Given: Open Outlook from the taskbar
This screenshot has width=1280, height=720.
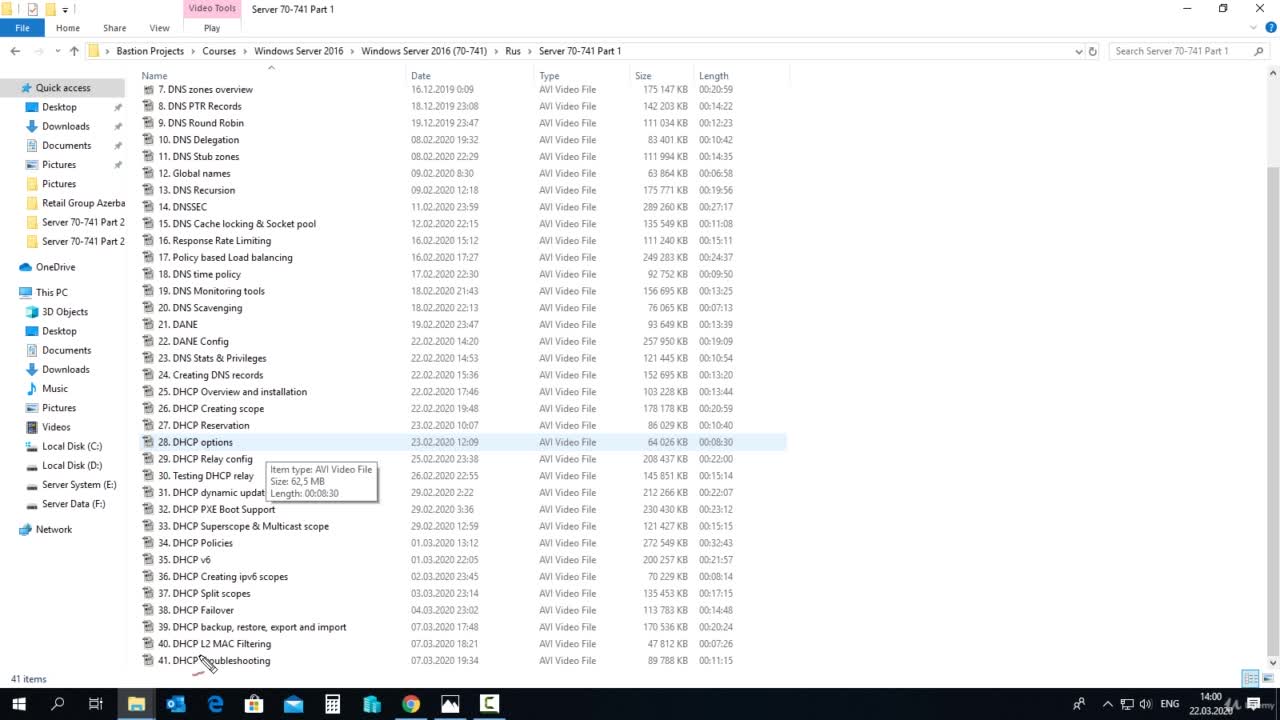Looking at the screenshot, I should click(x=176, y=704).
